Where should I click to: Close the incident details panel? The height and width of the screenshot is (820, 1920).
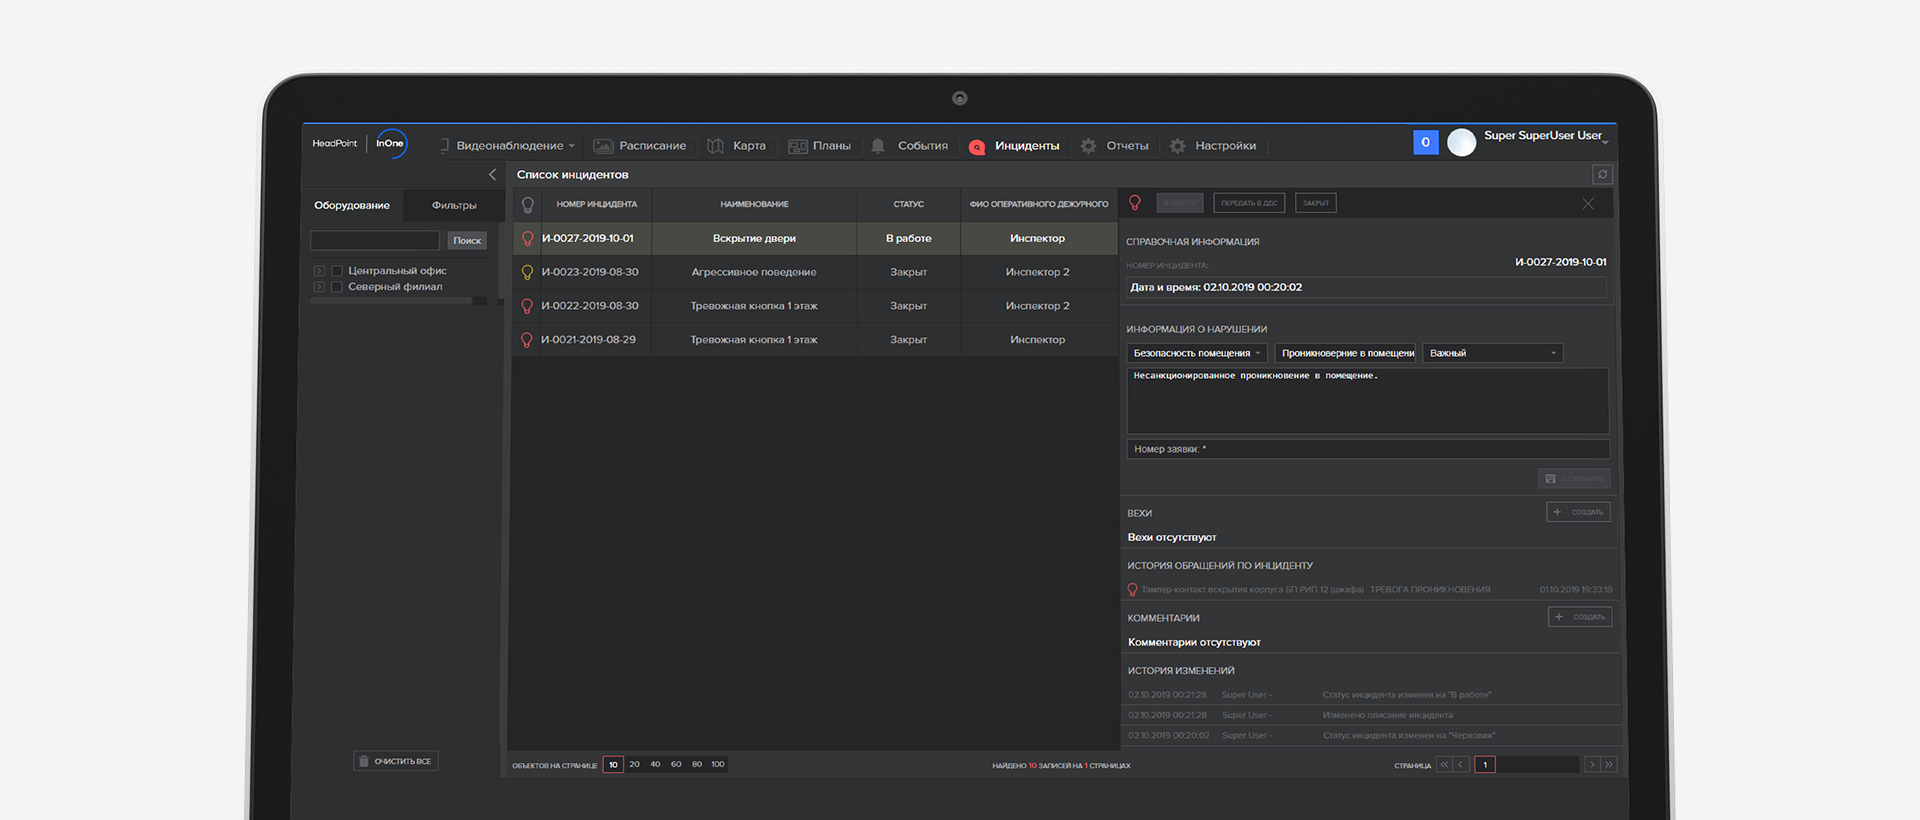[1588, 203]
